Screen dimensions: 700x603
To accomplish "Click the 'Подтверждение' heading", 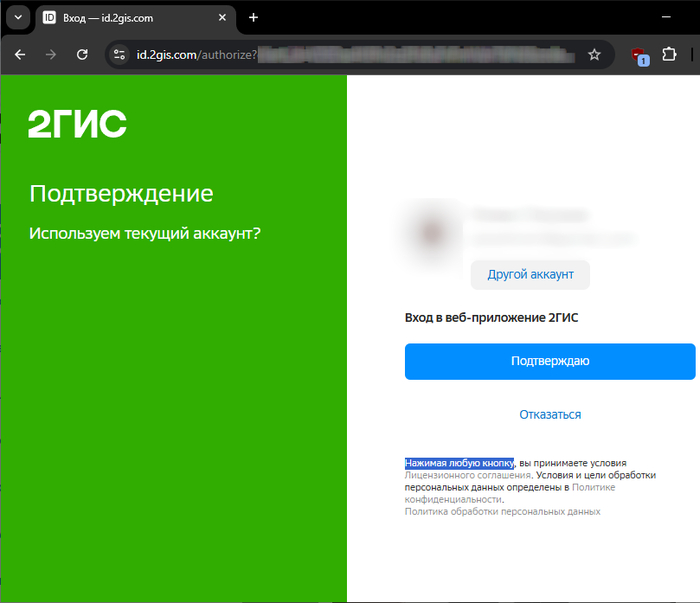I will [x=121, y=194].
